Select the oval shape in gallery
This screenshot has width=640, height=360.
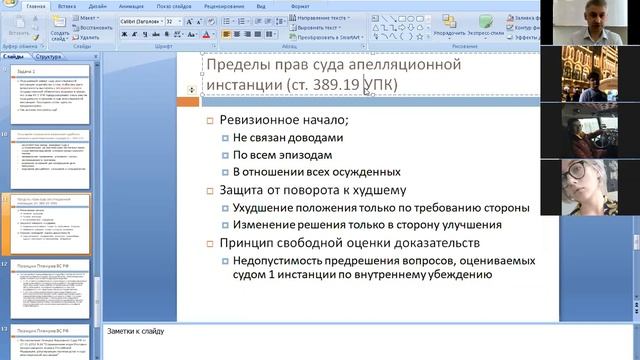(x=411, y=18)
